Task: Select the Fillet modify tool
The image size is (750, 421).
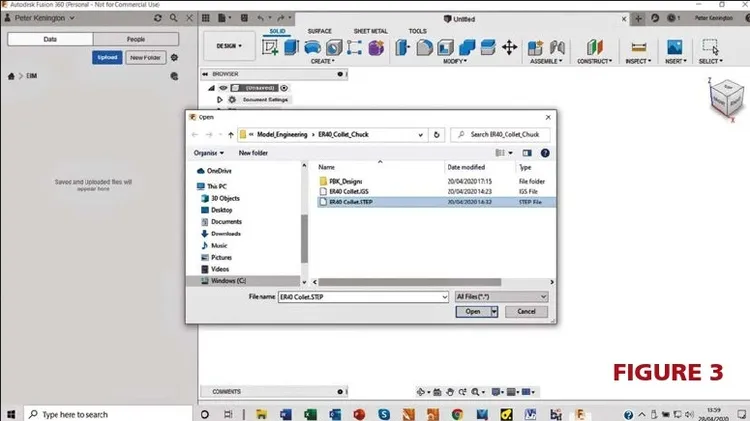Action: [x=424, y=47]
